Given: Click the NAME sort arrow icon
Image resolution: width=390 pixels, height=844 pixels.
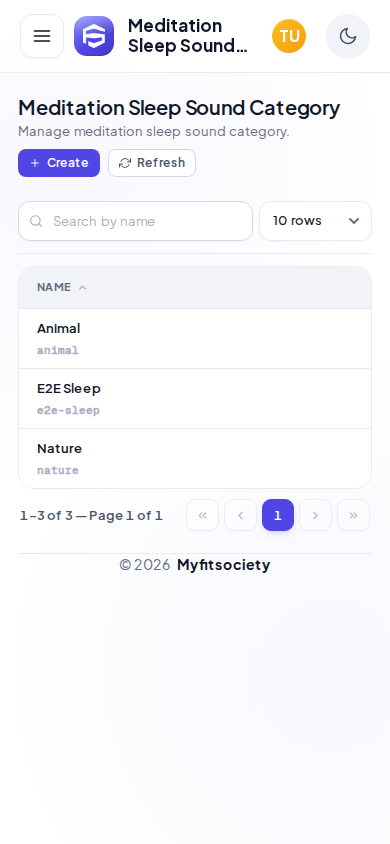Looking at the screenshot, I should [82, 287].
